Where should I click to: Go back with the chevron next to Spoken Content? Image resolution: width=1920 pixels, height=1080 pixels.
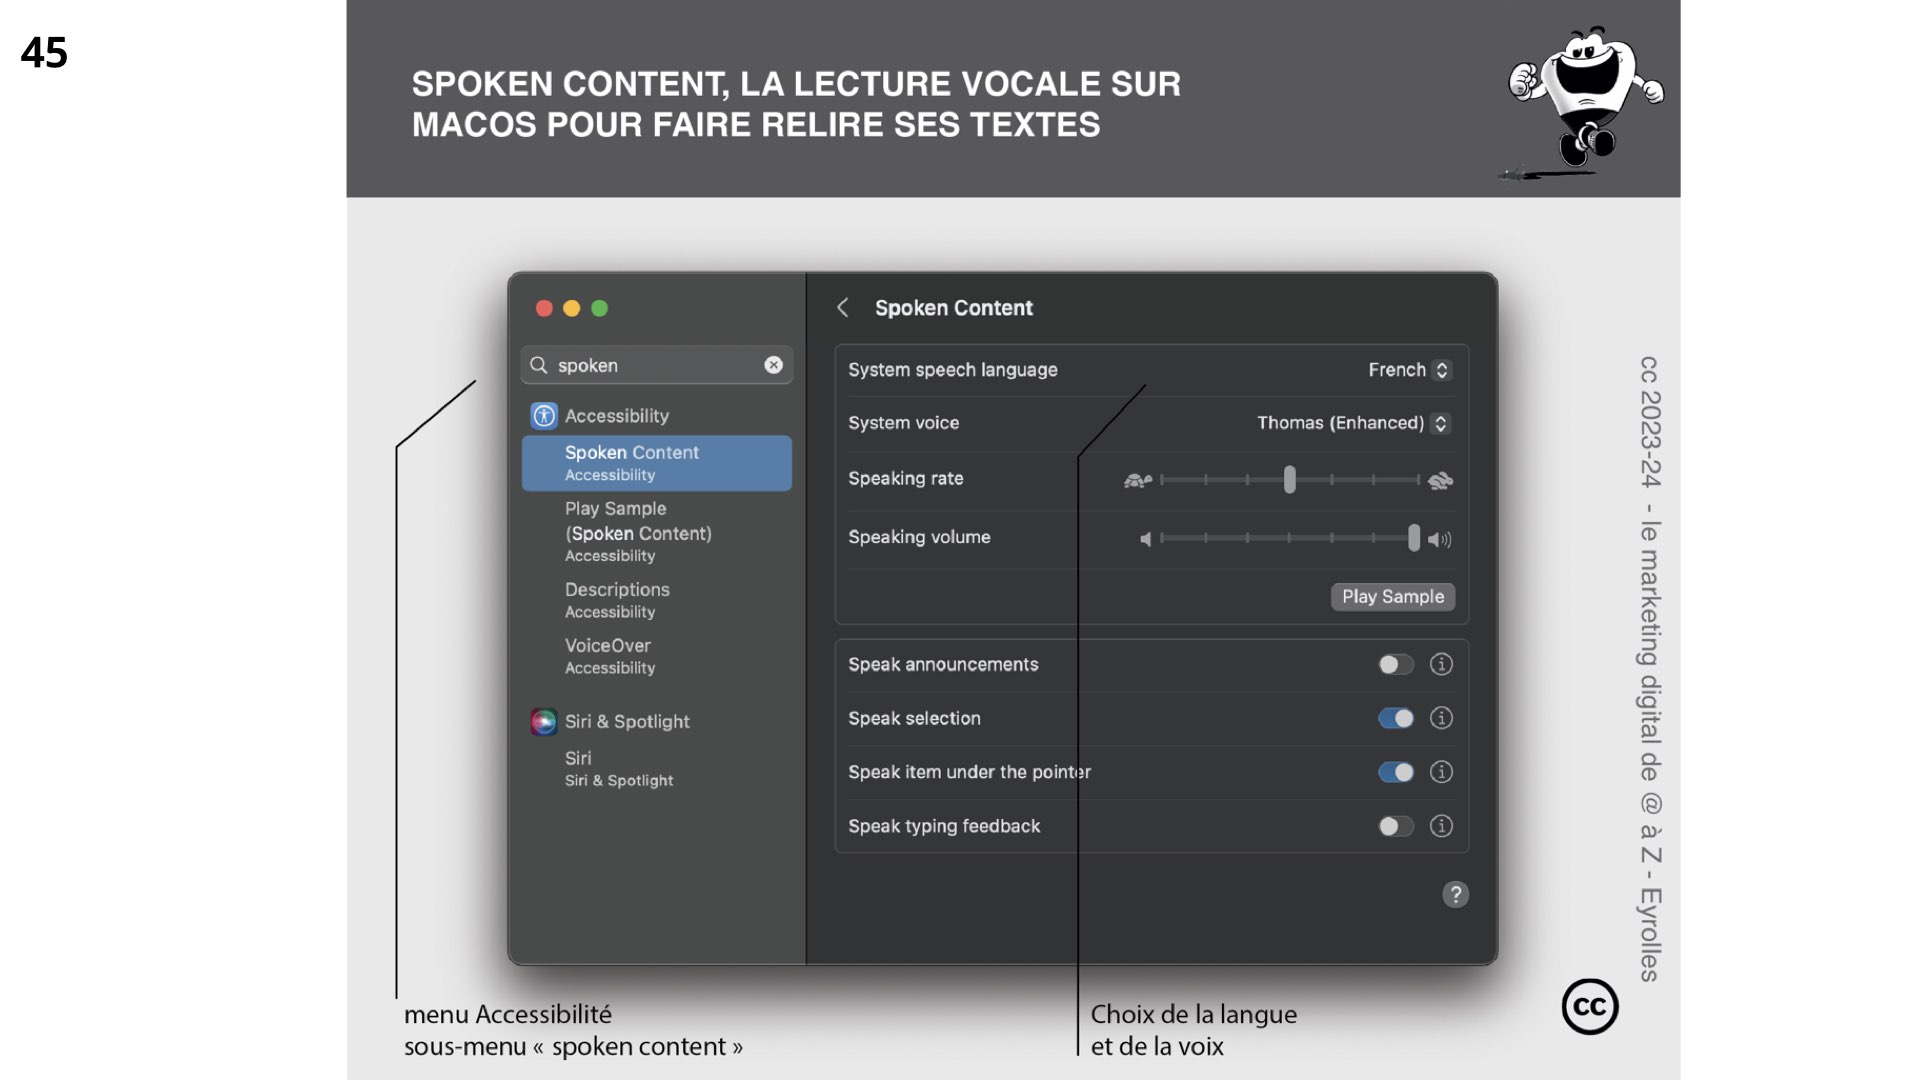(843, 308)
